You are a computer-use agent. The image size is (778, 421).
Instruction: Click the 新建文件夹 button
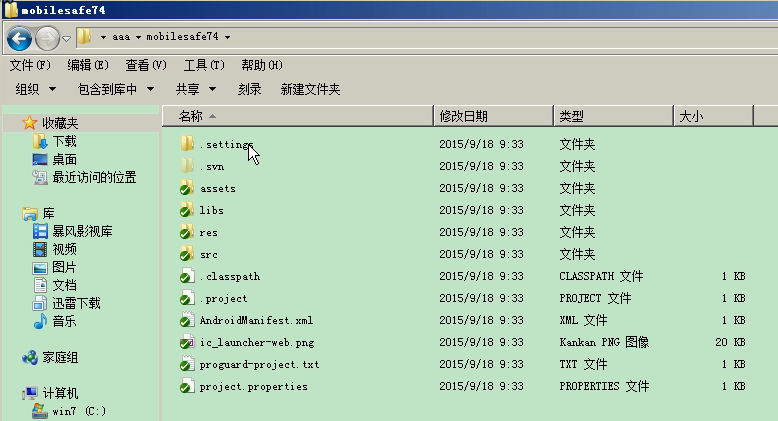click(310, 89)
